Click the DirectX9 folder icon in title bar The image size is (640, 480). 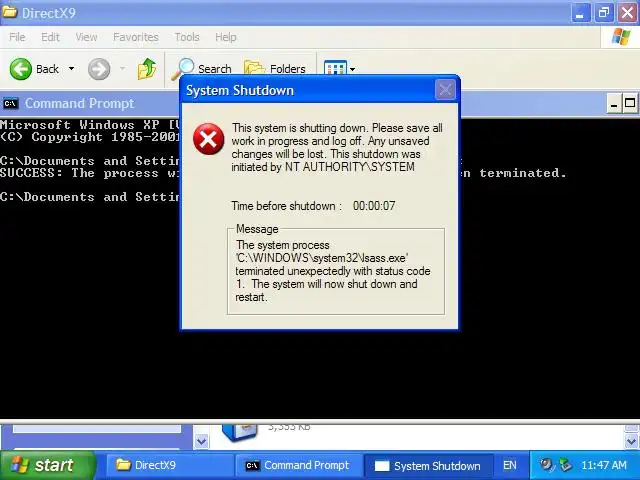point(10,12)
